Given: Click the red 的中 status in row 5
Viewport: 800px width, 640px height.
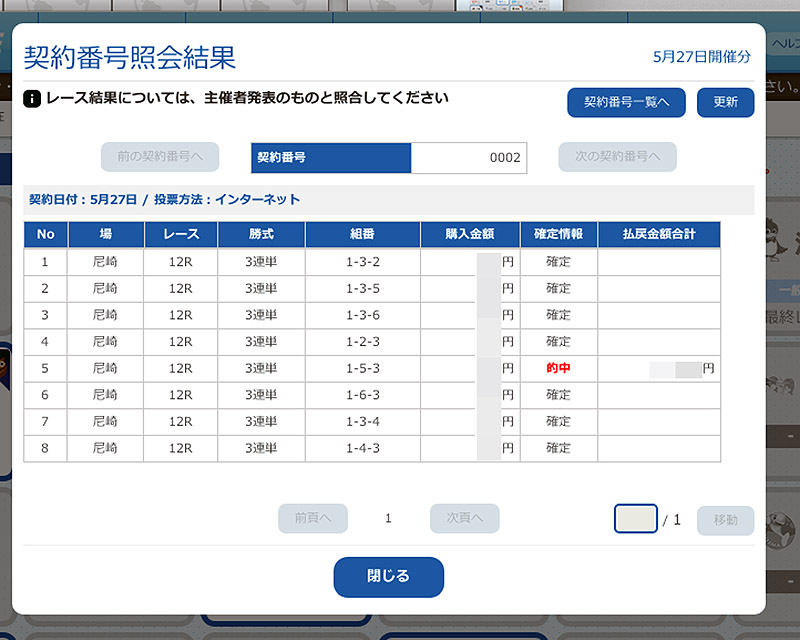Looking at the screenshot, I should click(558, 368).
